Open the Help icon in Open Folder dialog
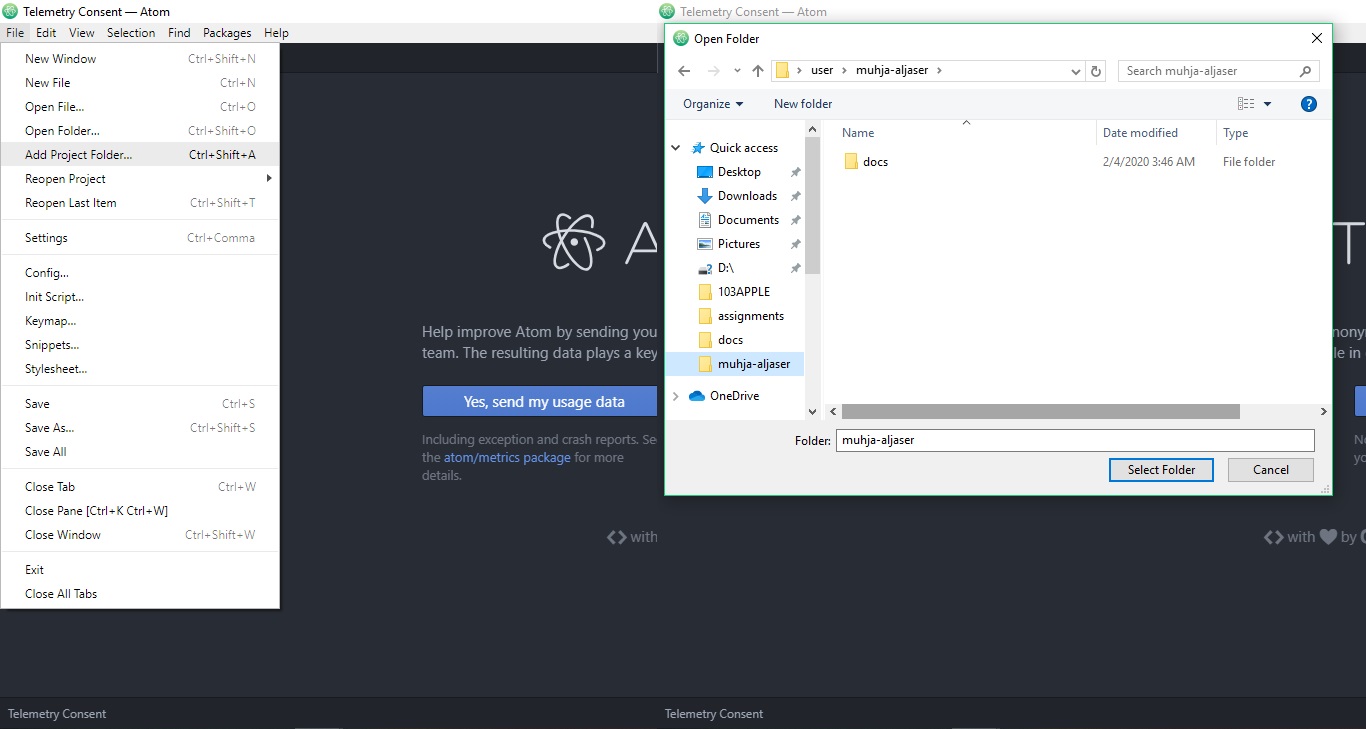The height and width of the screenshot is (729, 1366). point(1309,104)
